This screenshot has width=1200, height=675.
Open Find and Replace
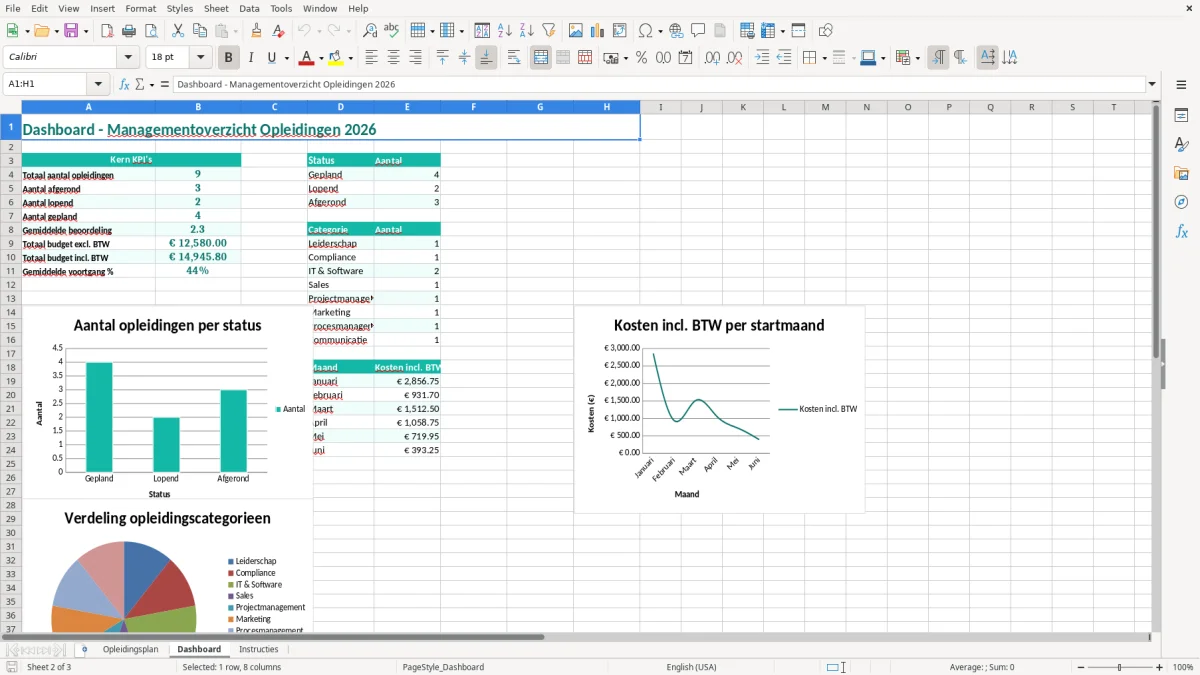coord(370,31)
